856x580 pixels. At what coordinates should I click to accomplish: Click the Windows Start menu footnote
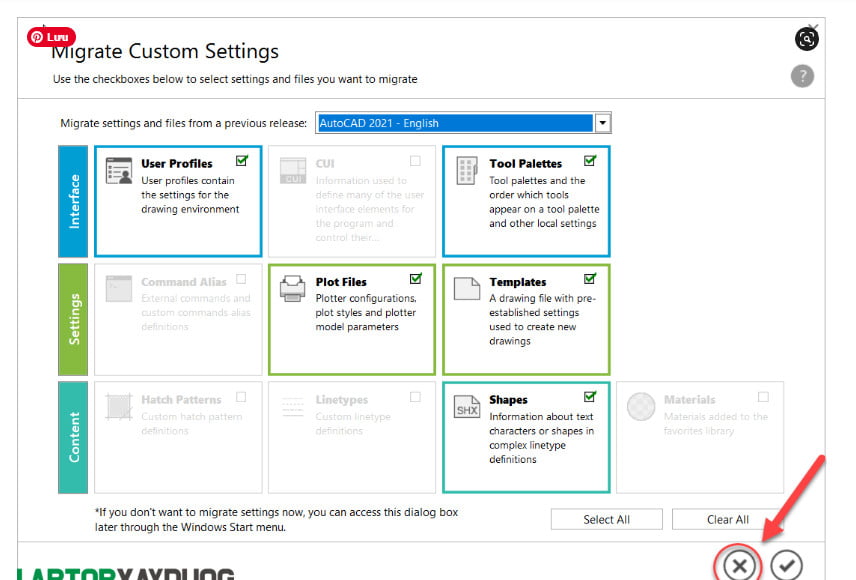click(x=276, y=519)
